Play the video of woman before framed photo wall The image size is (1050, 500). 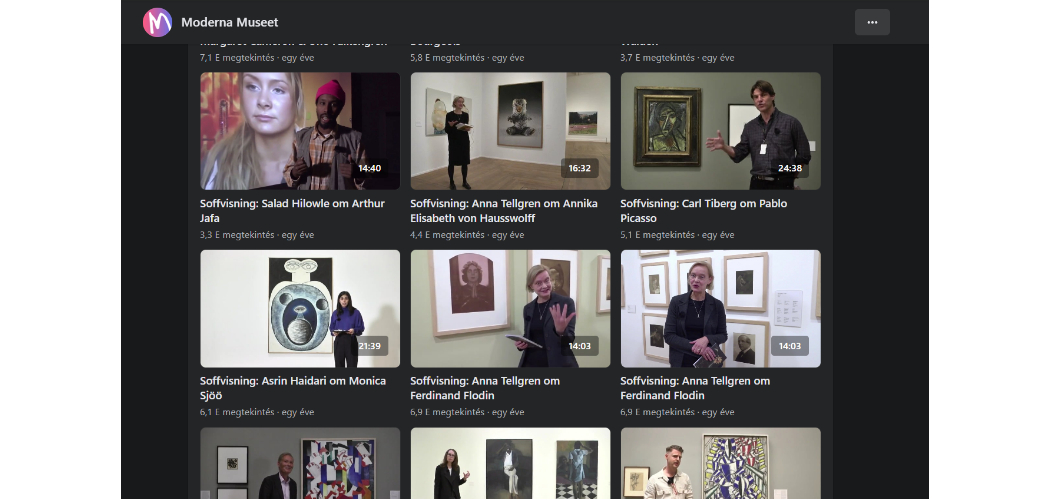coord(720,308)
